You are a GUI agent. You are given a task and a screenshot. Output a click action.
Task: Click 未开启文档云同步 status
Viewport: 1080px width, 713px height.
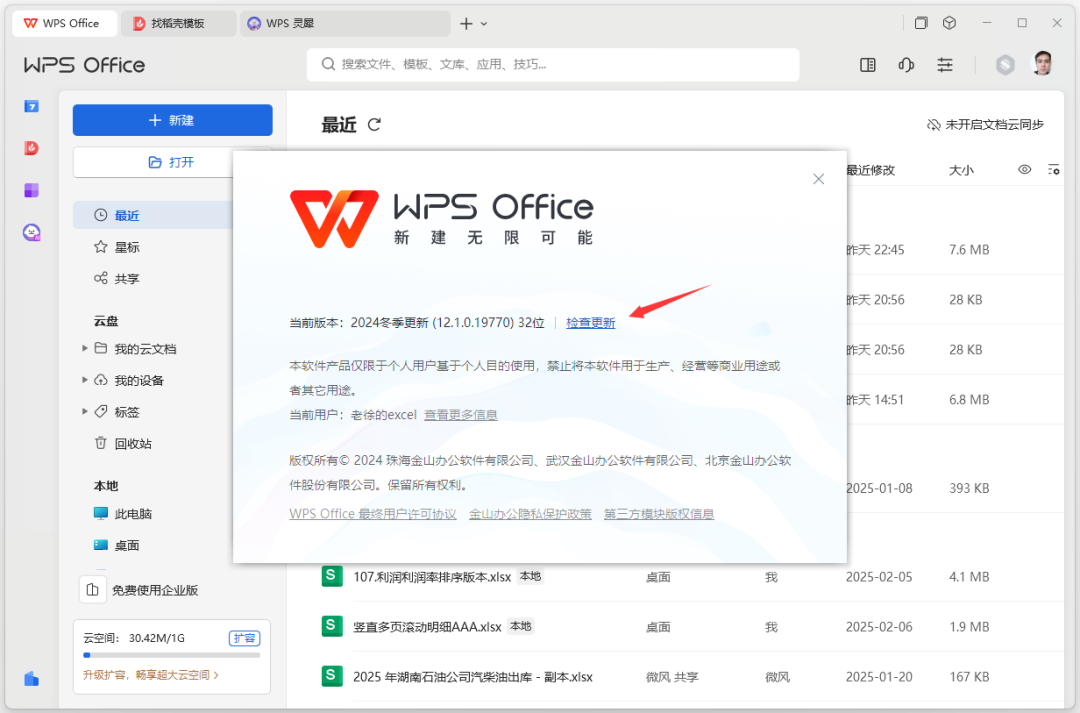click(x=985, y=125)
